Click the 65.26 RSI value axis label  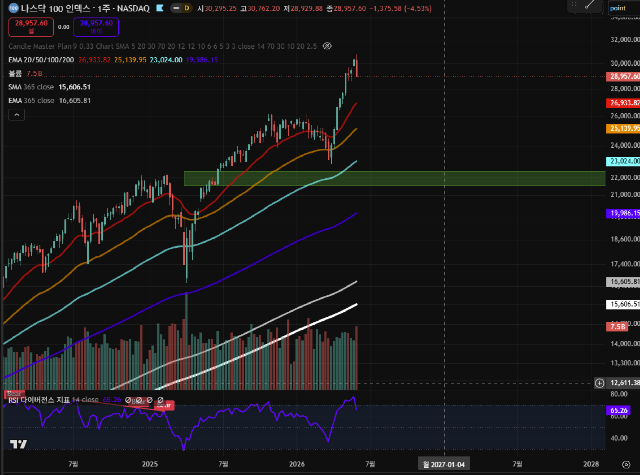pos(619,411)
